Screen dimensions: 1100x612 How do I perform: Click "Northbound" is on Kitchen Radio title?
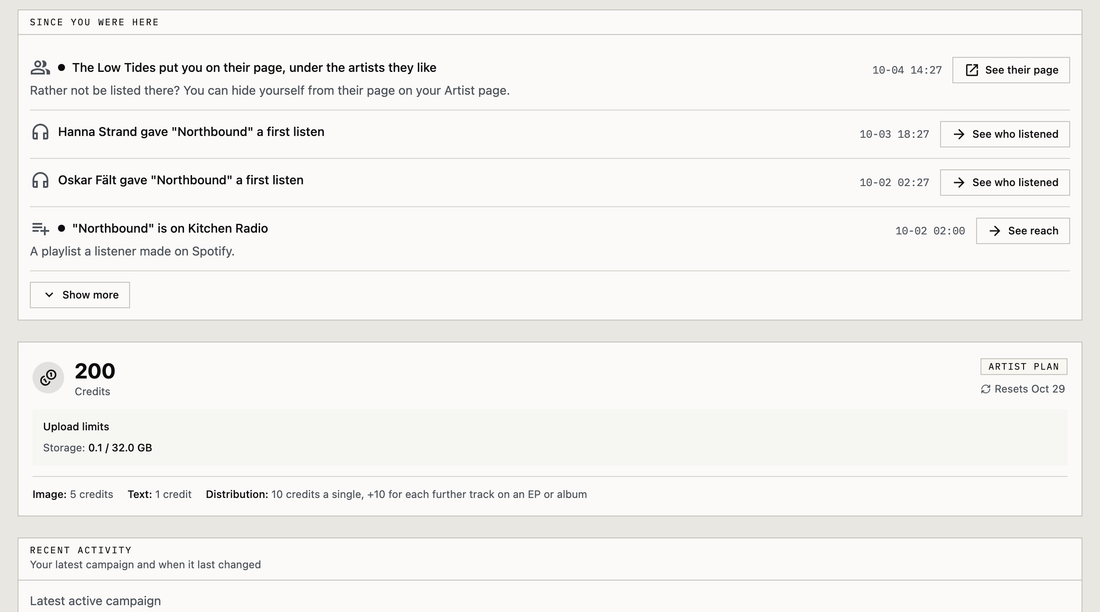pos(170,228)
